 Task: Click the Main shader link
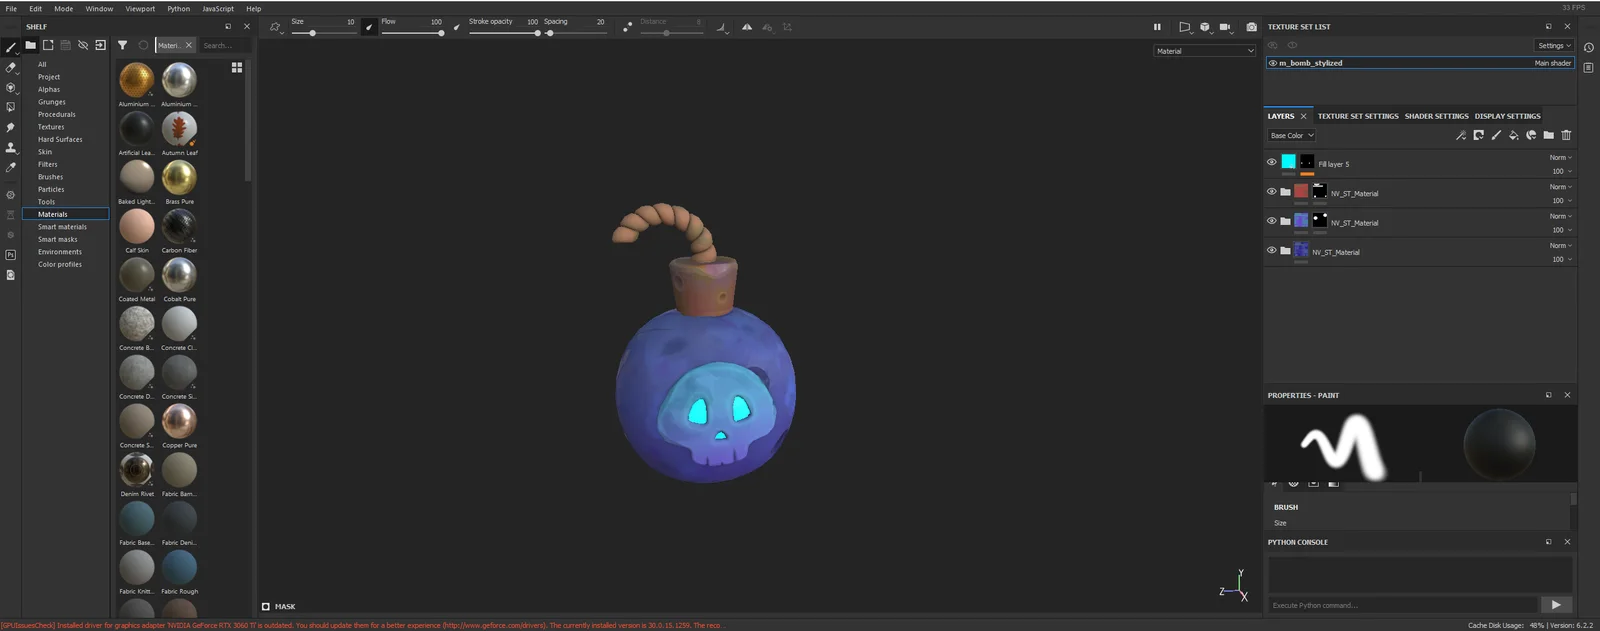click(x=1552, y=63)
